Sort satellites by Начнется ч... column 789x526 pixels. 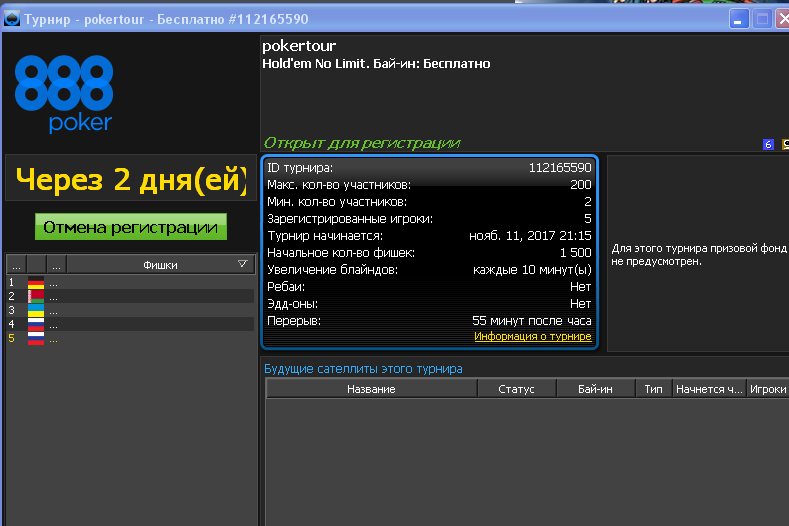709,389
